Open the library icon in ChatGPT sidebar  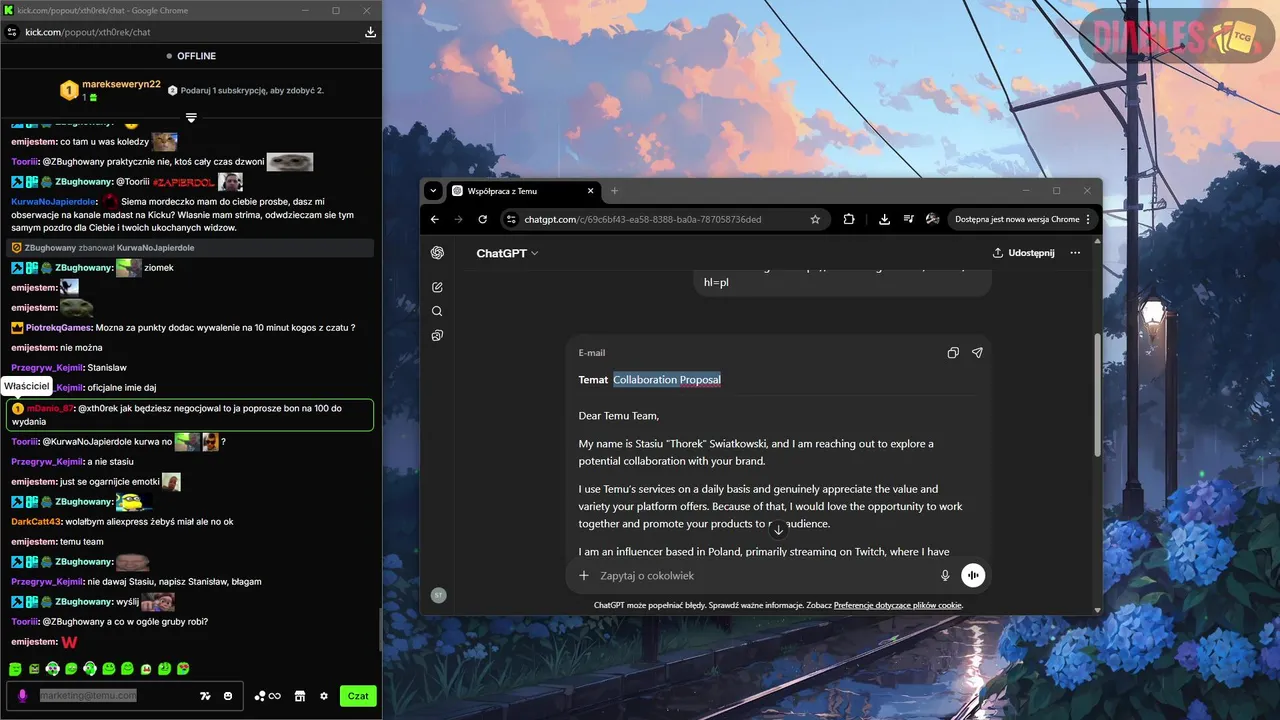[x=437, y=336]
